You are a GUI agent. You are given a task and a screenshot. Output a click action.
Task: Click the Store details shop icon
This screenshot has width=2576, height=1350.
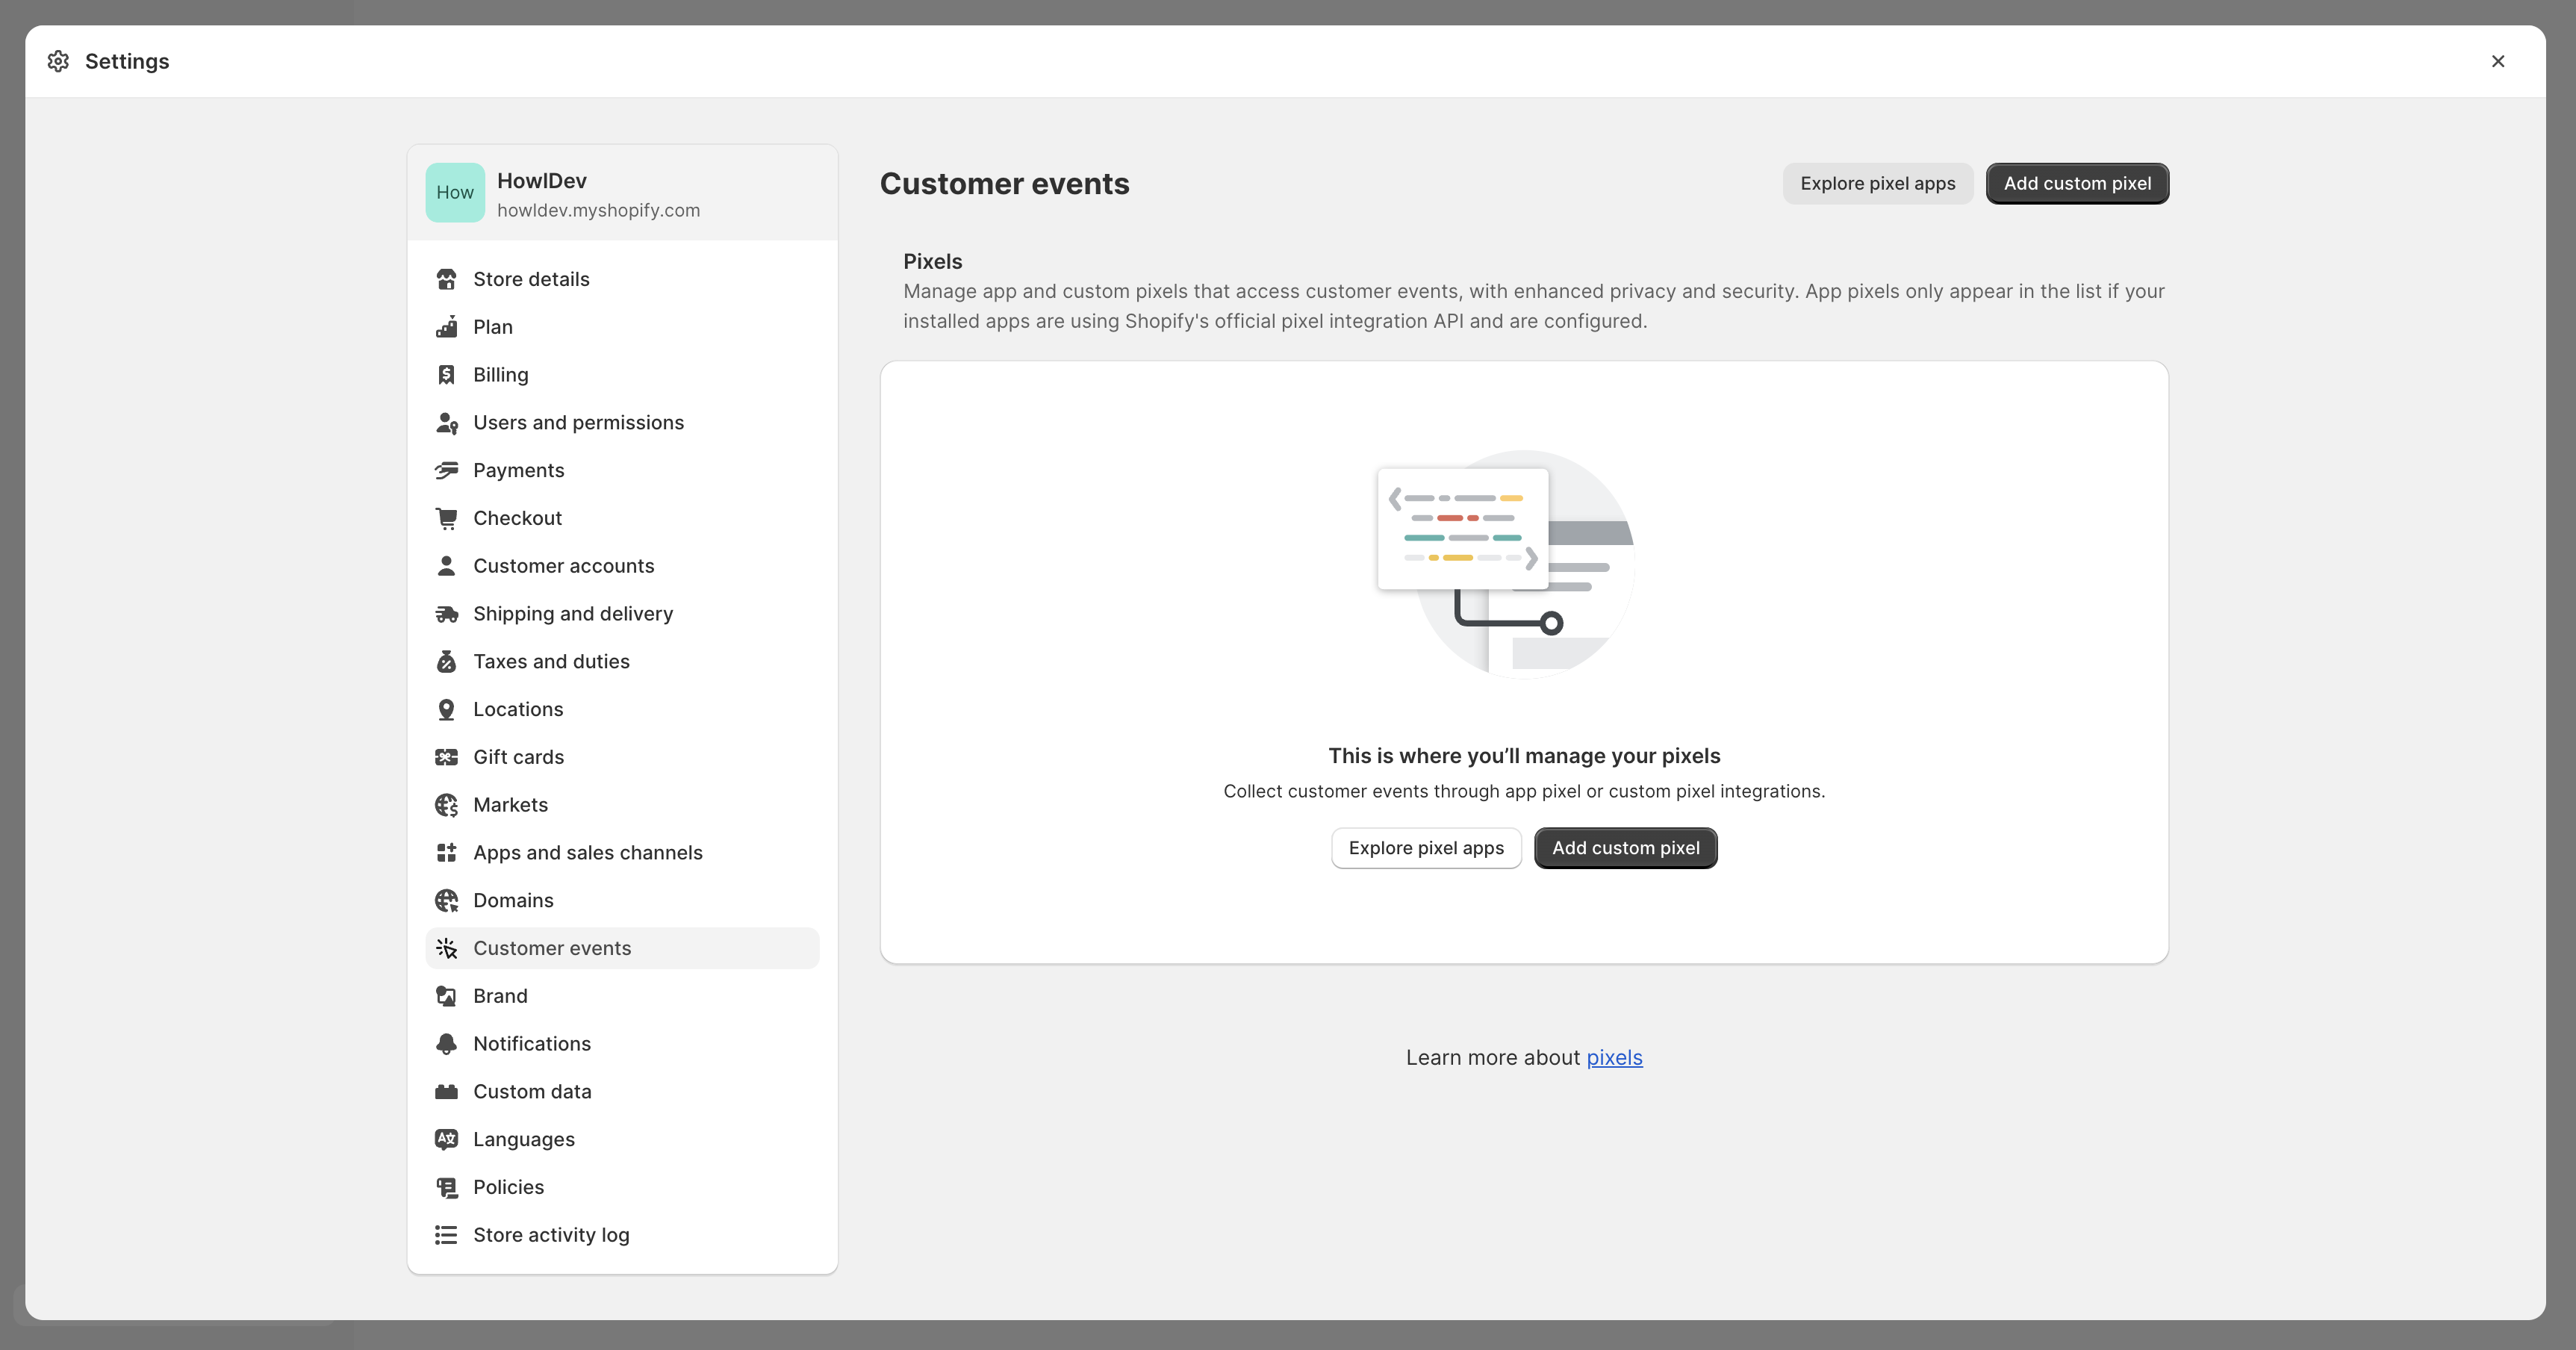click(446, 279)
